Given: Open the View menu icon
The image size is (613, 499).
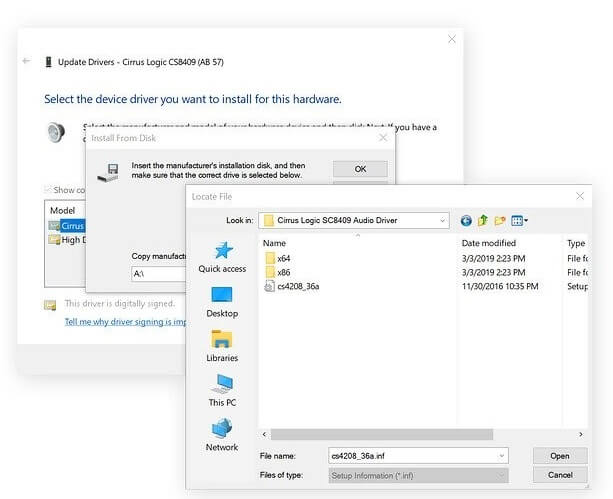Looking at the screenshot, I should pyautogui.click(x=520, y=221).
